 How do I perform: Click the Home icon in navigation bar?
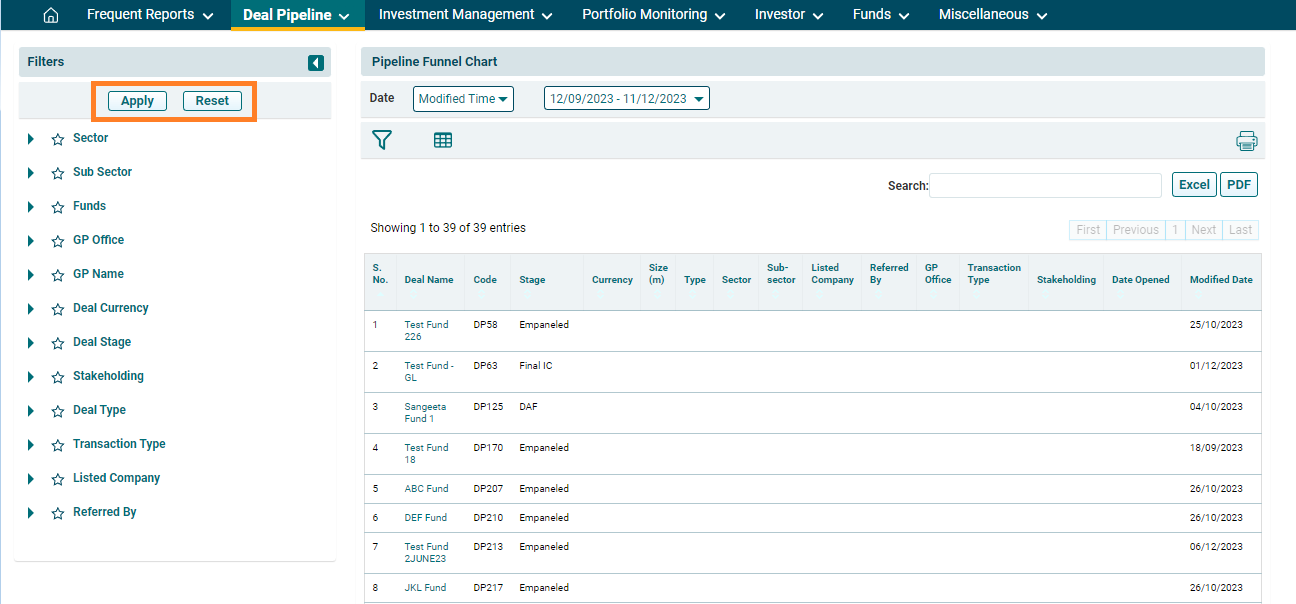tap(51, 15)
